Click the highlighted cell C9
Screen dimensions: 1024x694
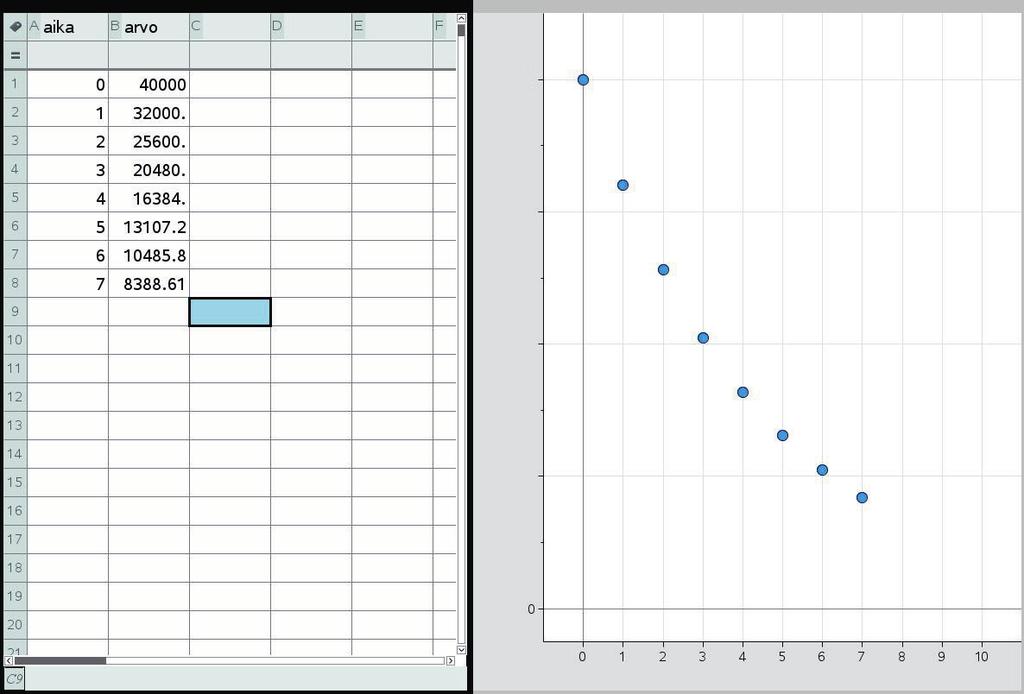click(x=230, y=312)
